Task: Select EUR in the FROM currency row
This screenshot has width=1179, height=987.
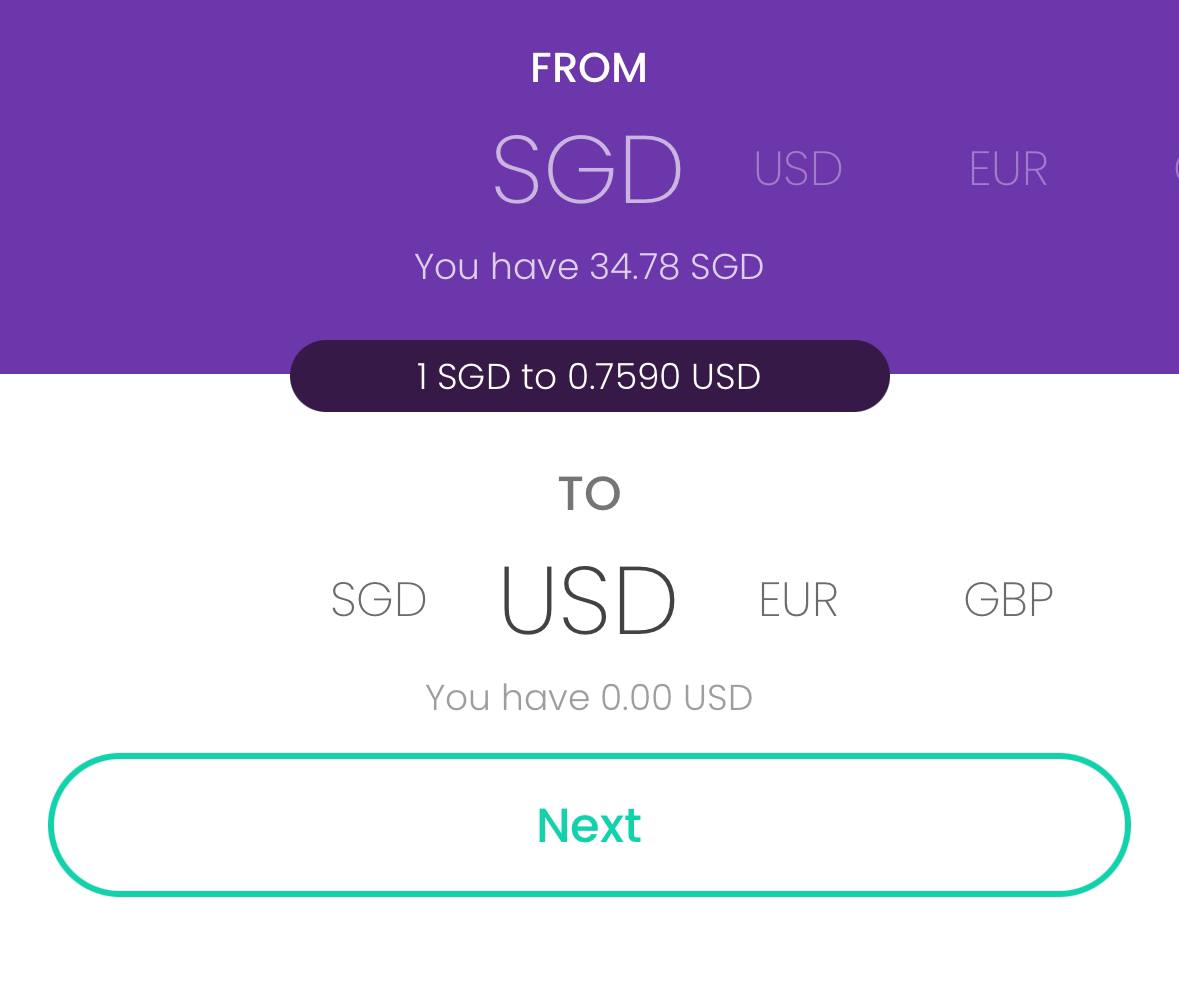Action: [1007, 168]
